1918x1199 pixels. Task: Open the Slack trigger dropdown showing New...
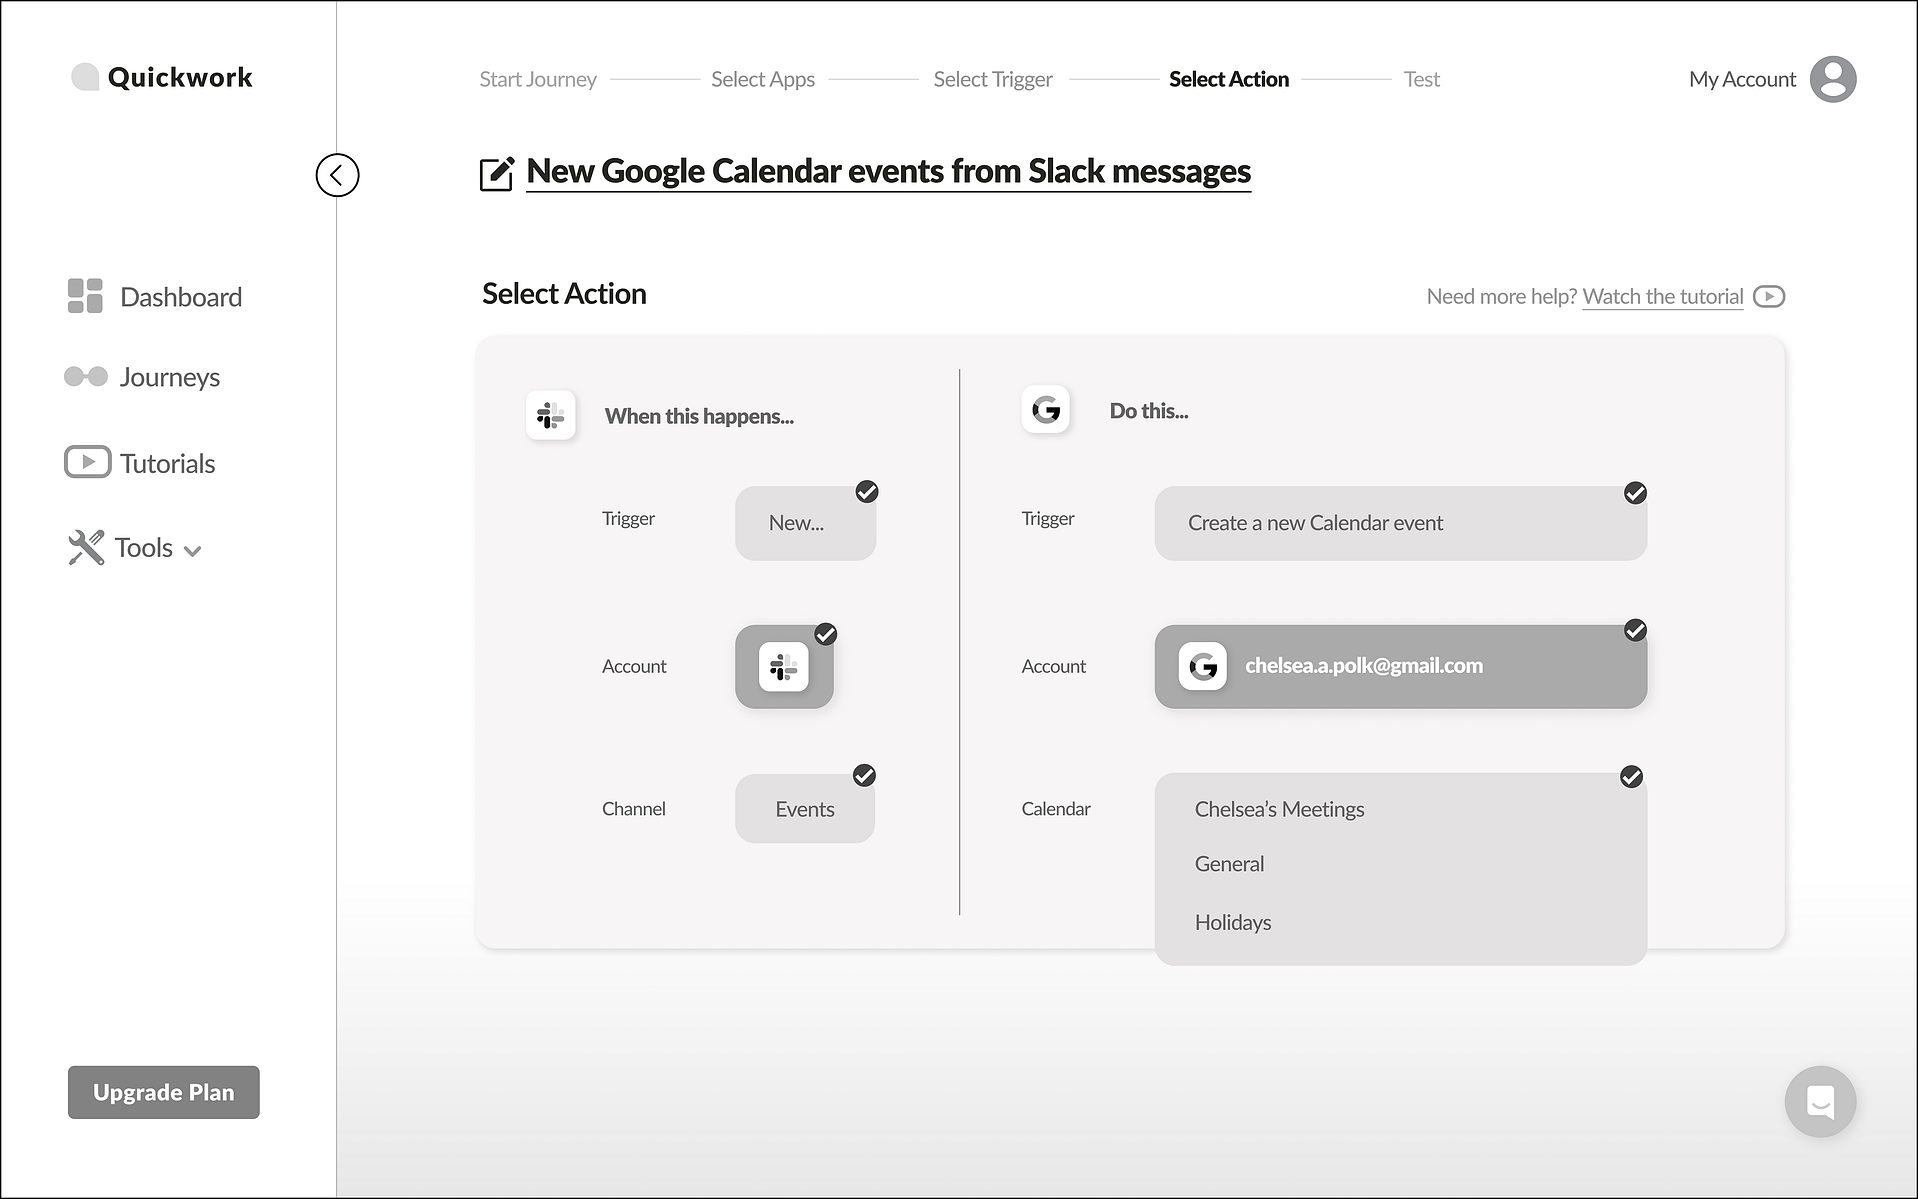tap(805, 523)
